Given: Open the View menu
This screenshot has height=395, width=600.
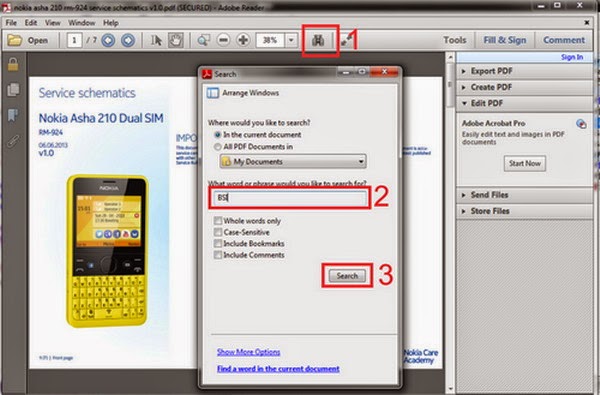Looking at the screenshot, I should click(52, 23).
